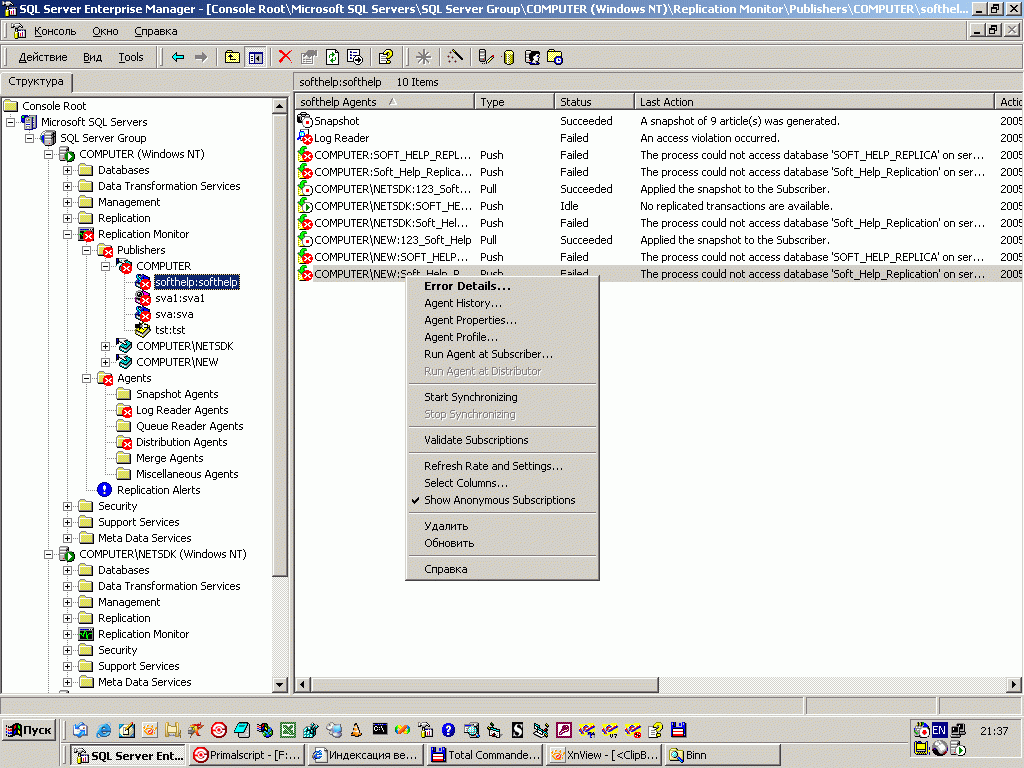The width and height of the screenshot is (1024, 768).
Task: Click the Пуск start button
Action: 29,730
